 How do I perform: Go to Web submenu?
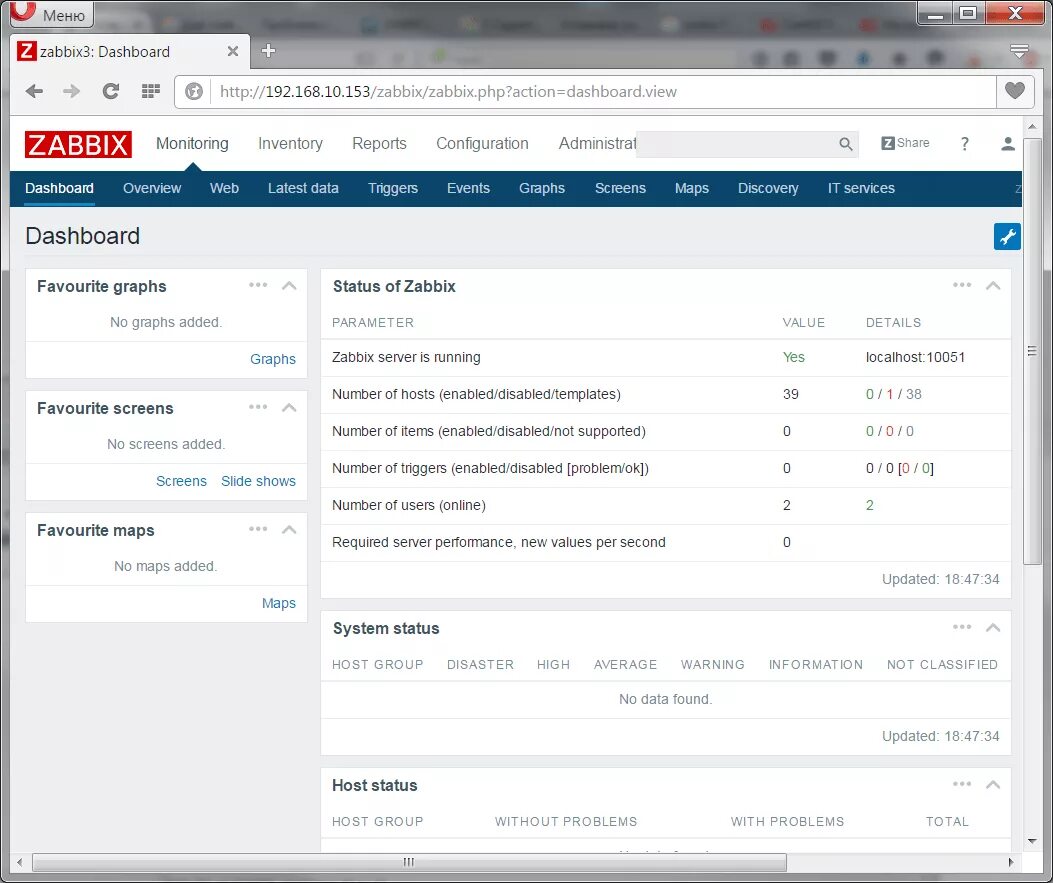224,188
